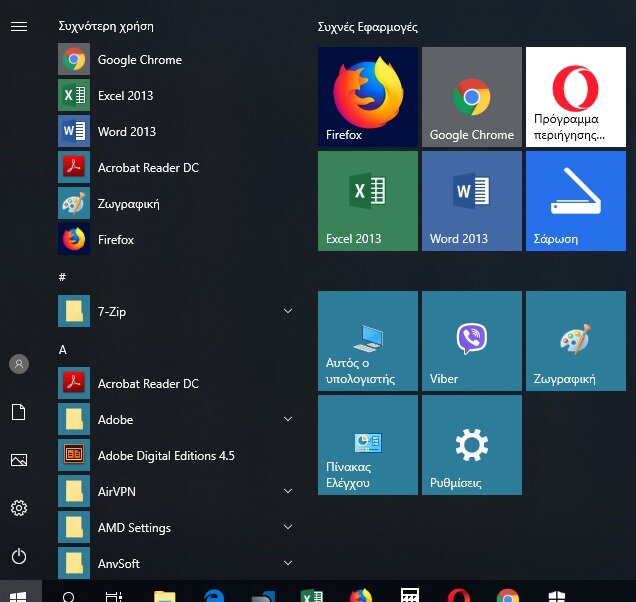Open the Ρυθμίσεις tile
The width and height of the screenshot is (636, 602).
[x=472, y=445]
